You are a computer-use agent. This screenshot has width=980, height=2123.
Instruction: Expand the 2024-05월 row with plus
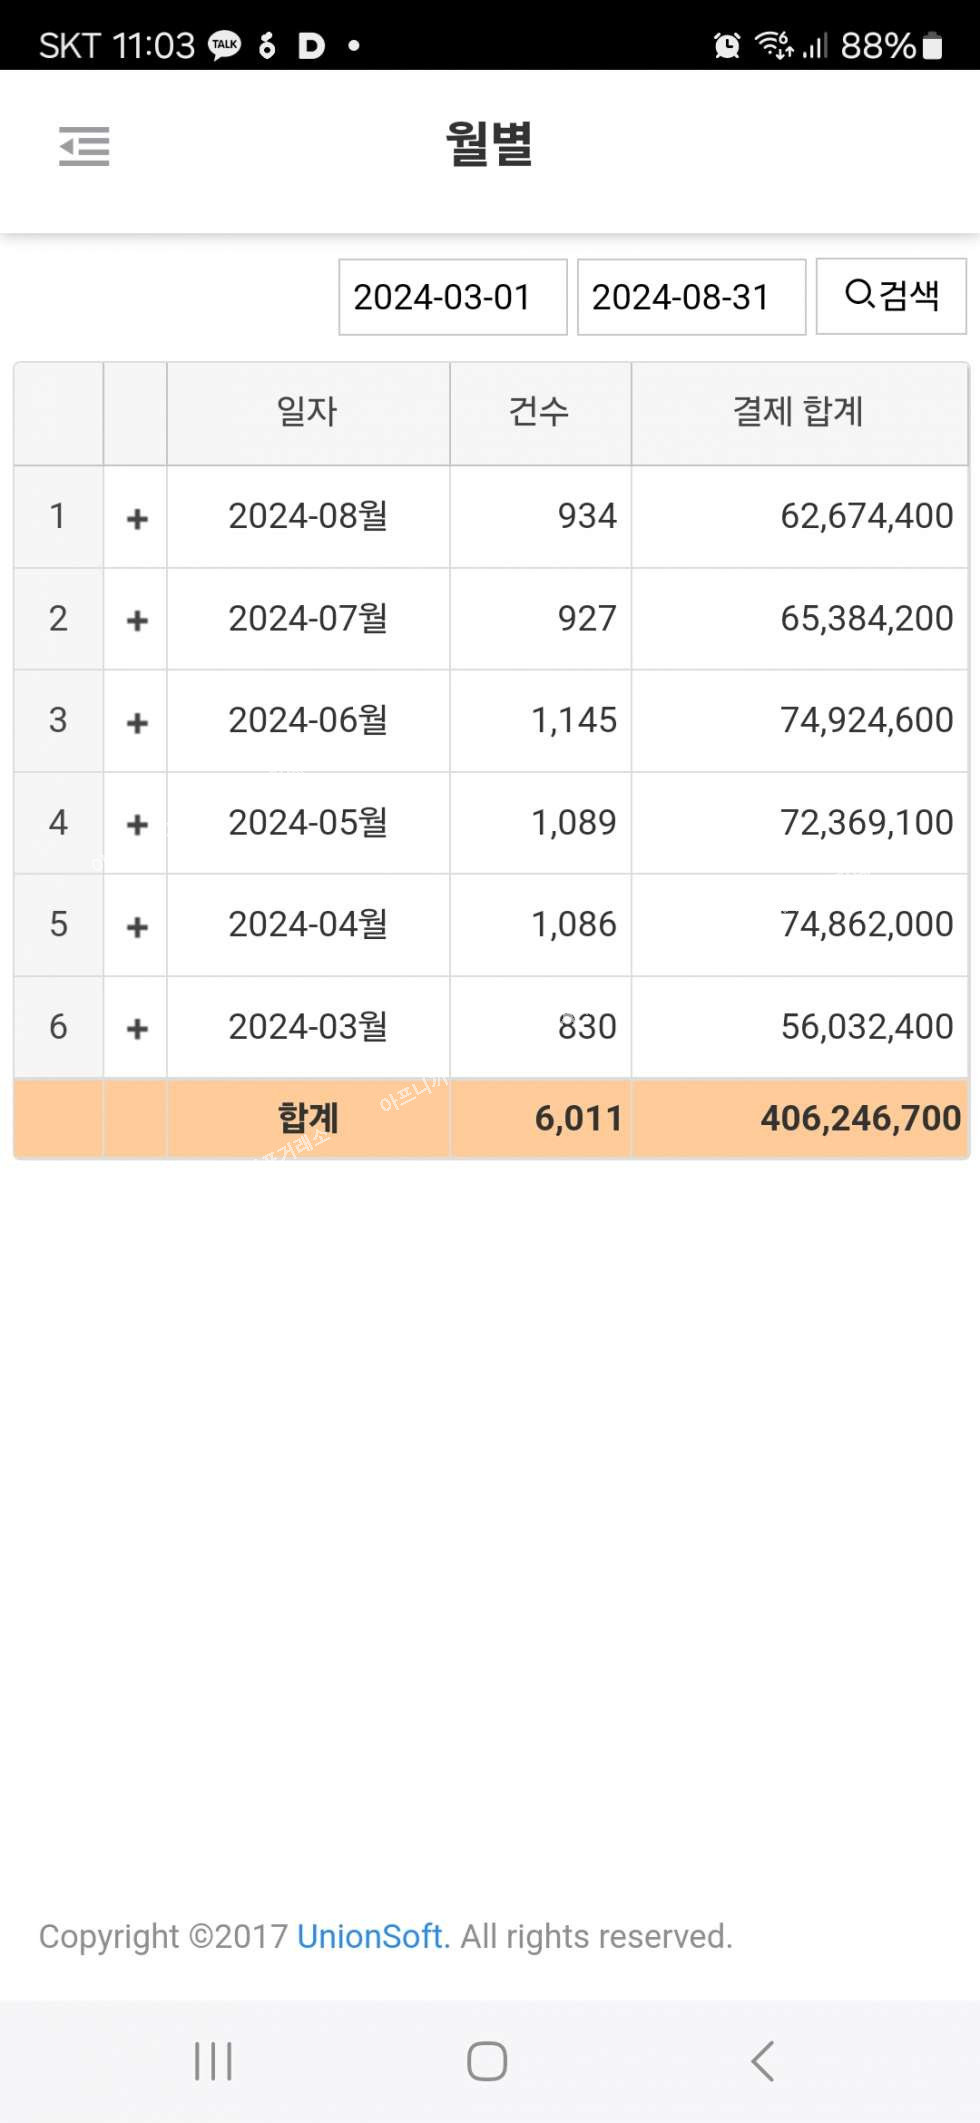coord(137,824)
